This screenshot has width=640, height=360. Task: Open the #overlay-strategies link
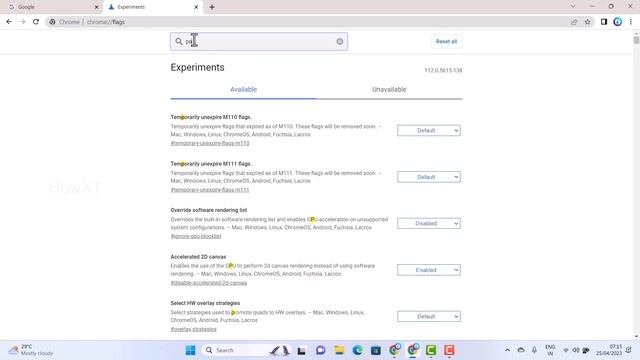click(x=193, y=329)
